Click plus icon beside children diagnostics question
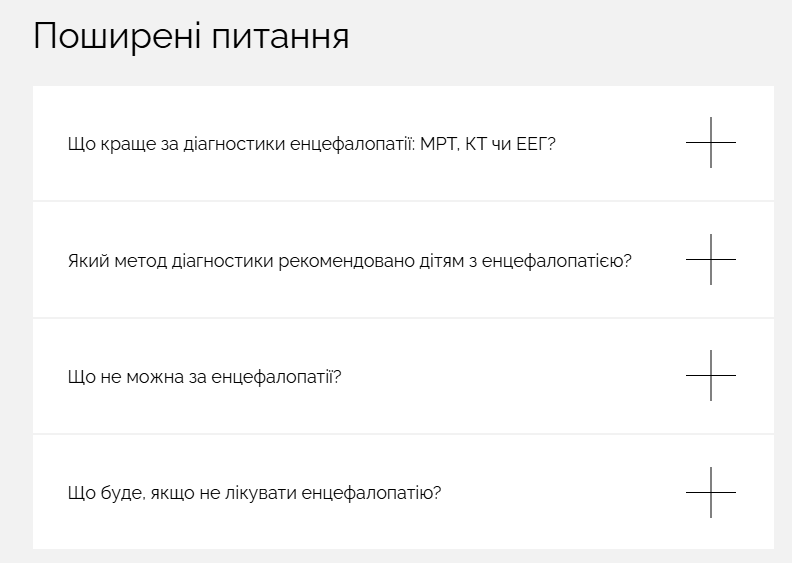792x563 pixels. (711, 260)
